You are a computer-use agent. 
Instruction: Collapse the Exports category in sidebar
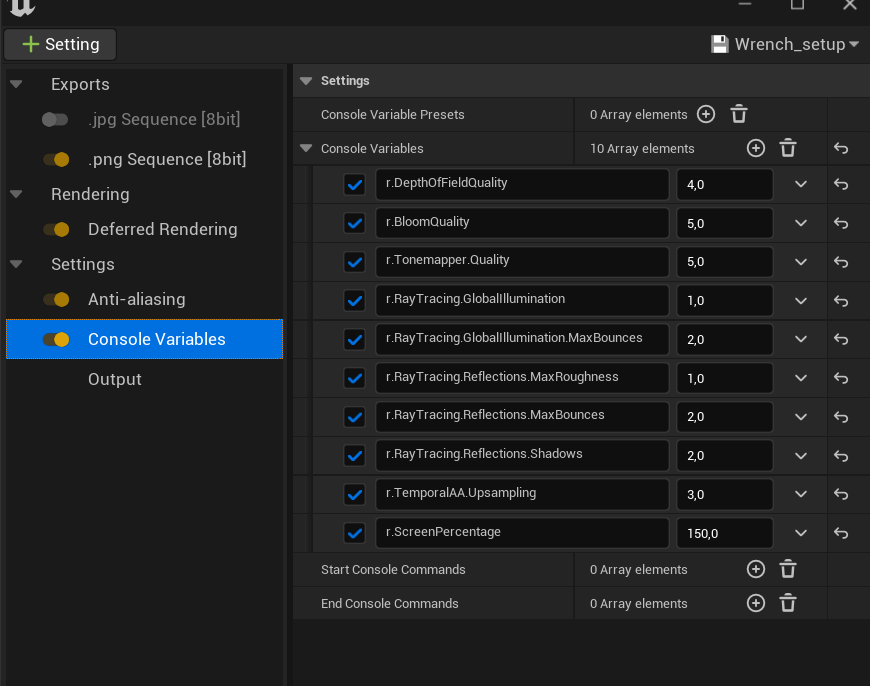click(x=16, y=84)
